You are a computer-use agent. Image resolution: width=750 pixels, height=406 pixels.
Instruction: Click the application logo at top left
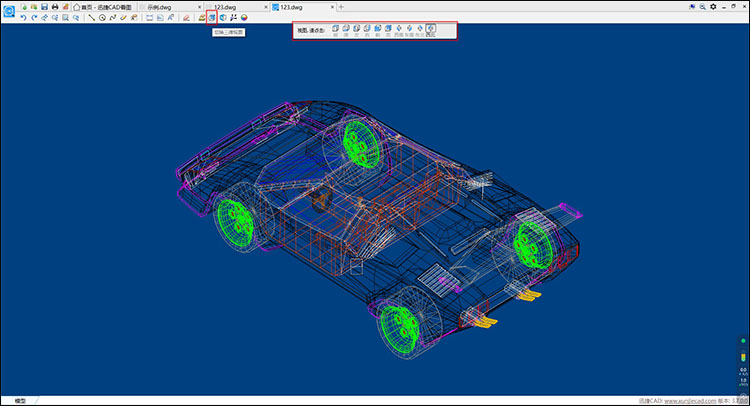9,11
